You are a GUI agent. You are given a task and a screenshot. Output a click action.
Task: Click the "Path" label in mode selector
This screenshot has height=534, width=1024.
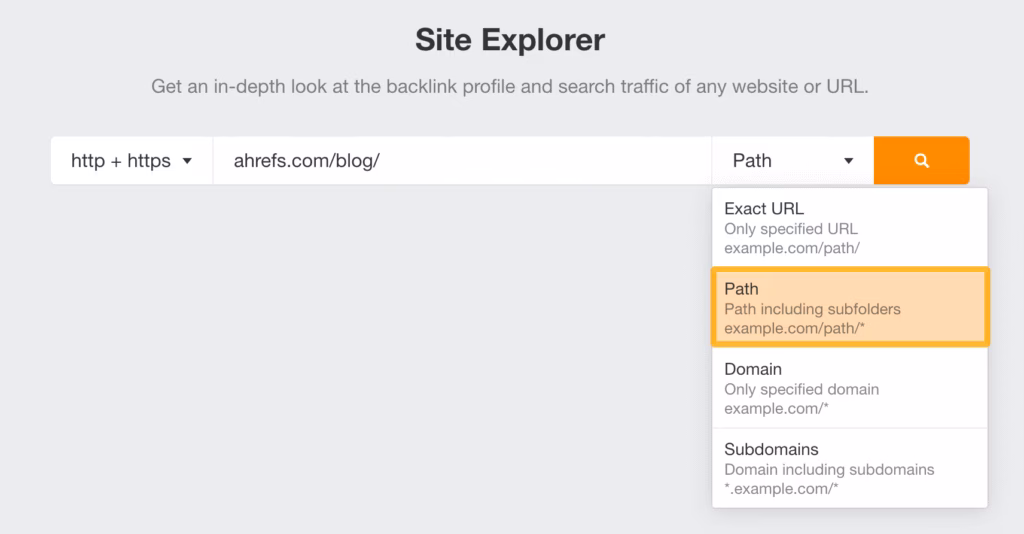(x=753, y=160)
